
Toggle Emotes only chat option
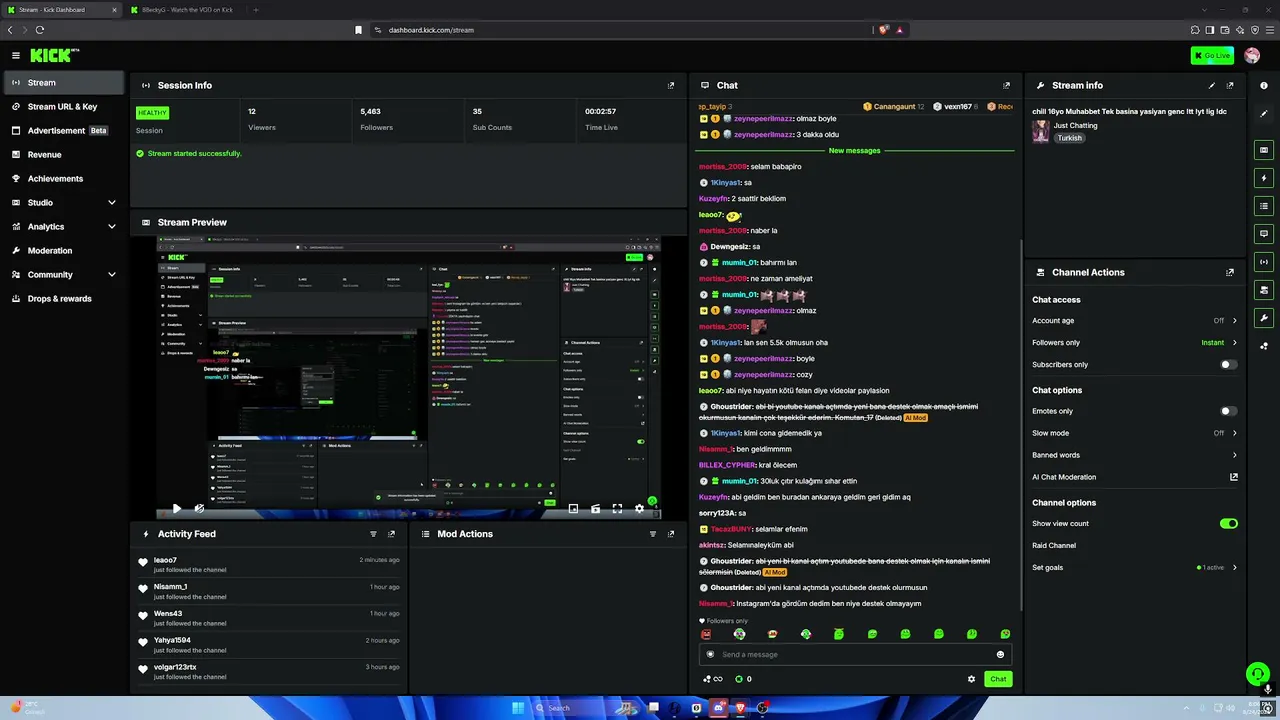tap(1229, 411)
